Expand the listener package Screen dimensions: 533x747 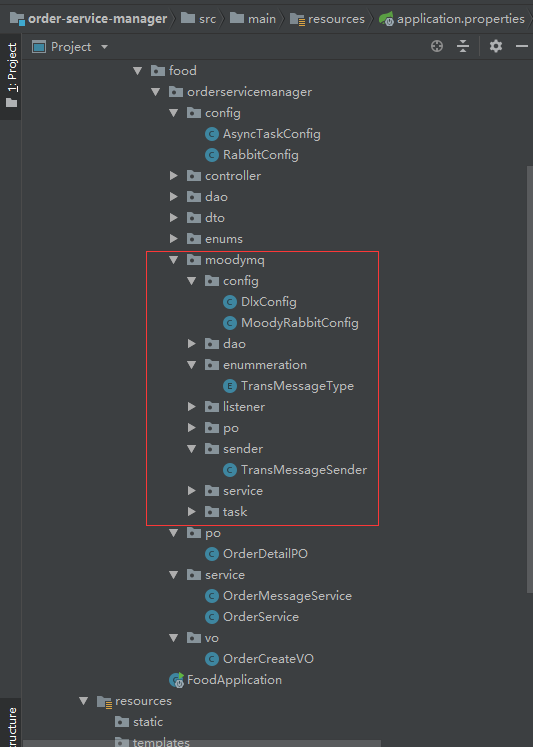click(191, 406)
